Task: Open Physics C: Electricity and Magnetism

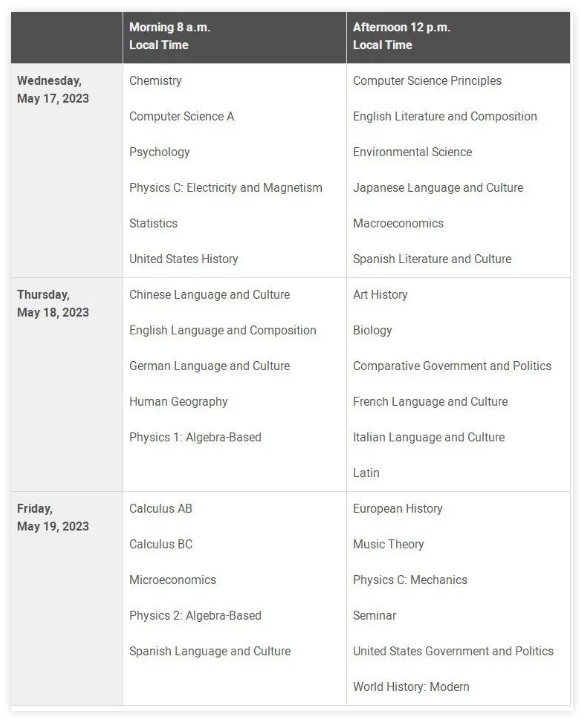Action: (225, 188)
